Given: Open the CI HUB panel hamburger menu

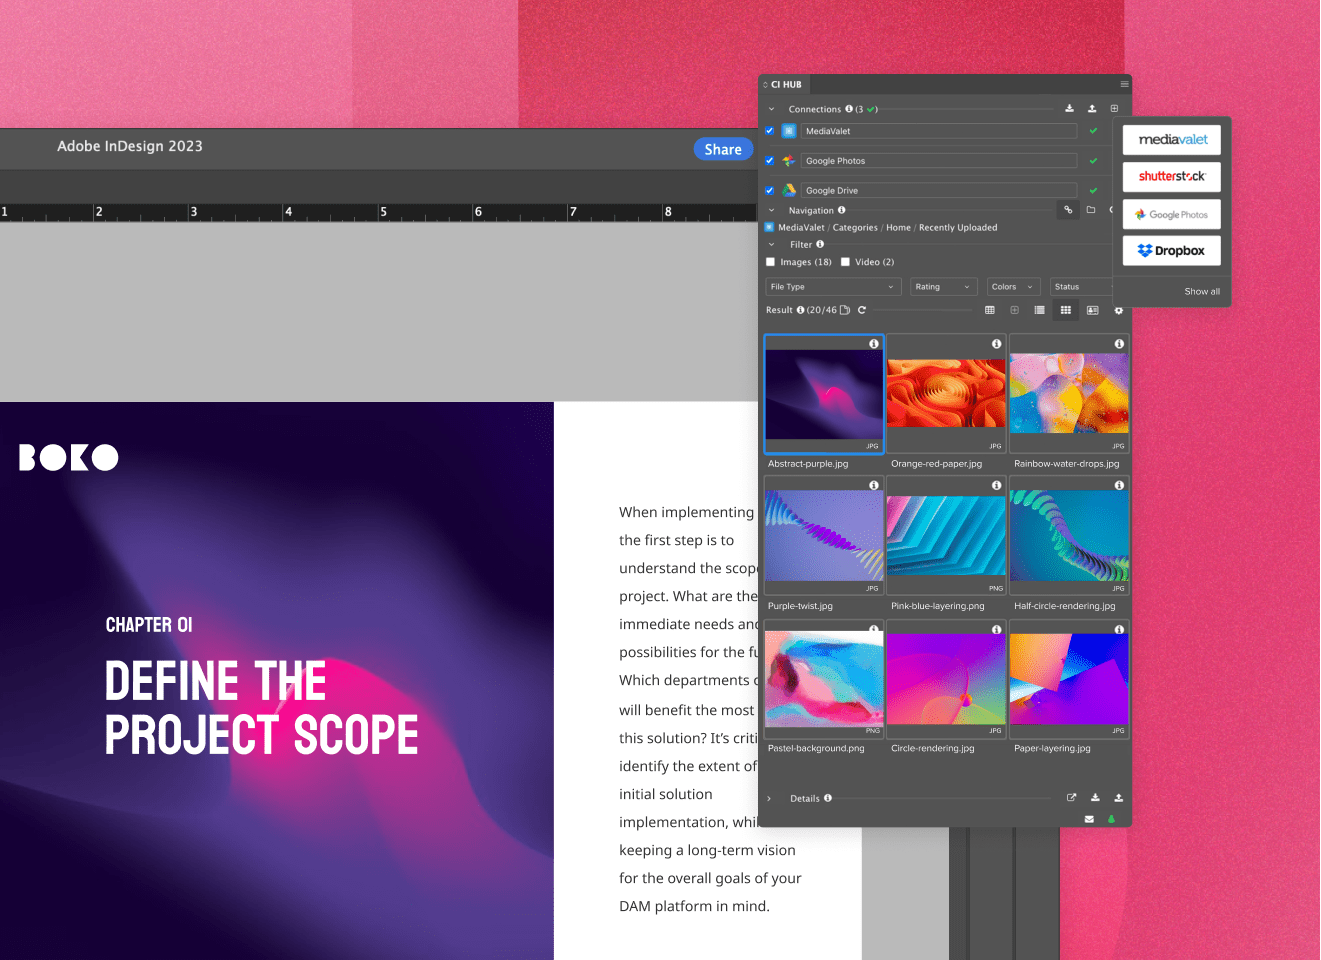Looking at the screenshot, I should click(1124, 84).
